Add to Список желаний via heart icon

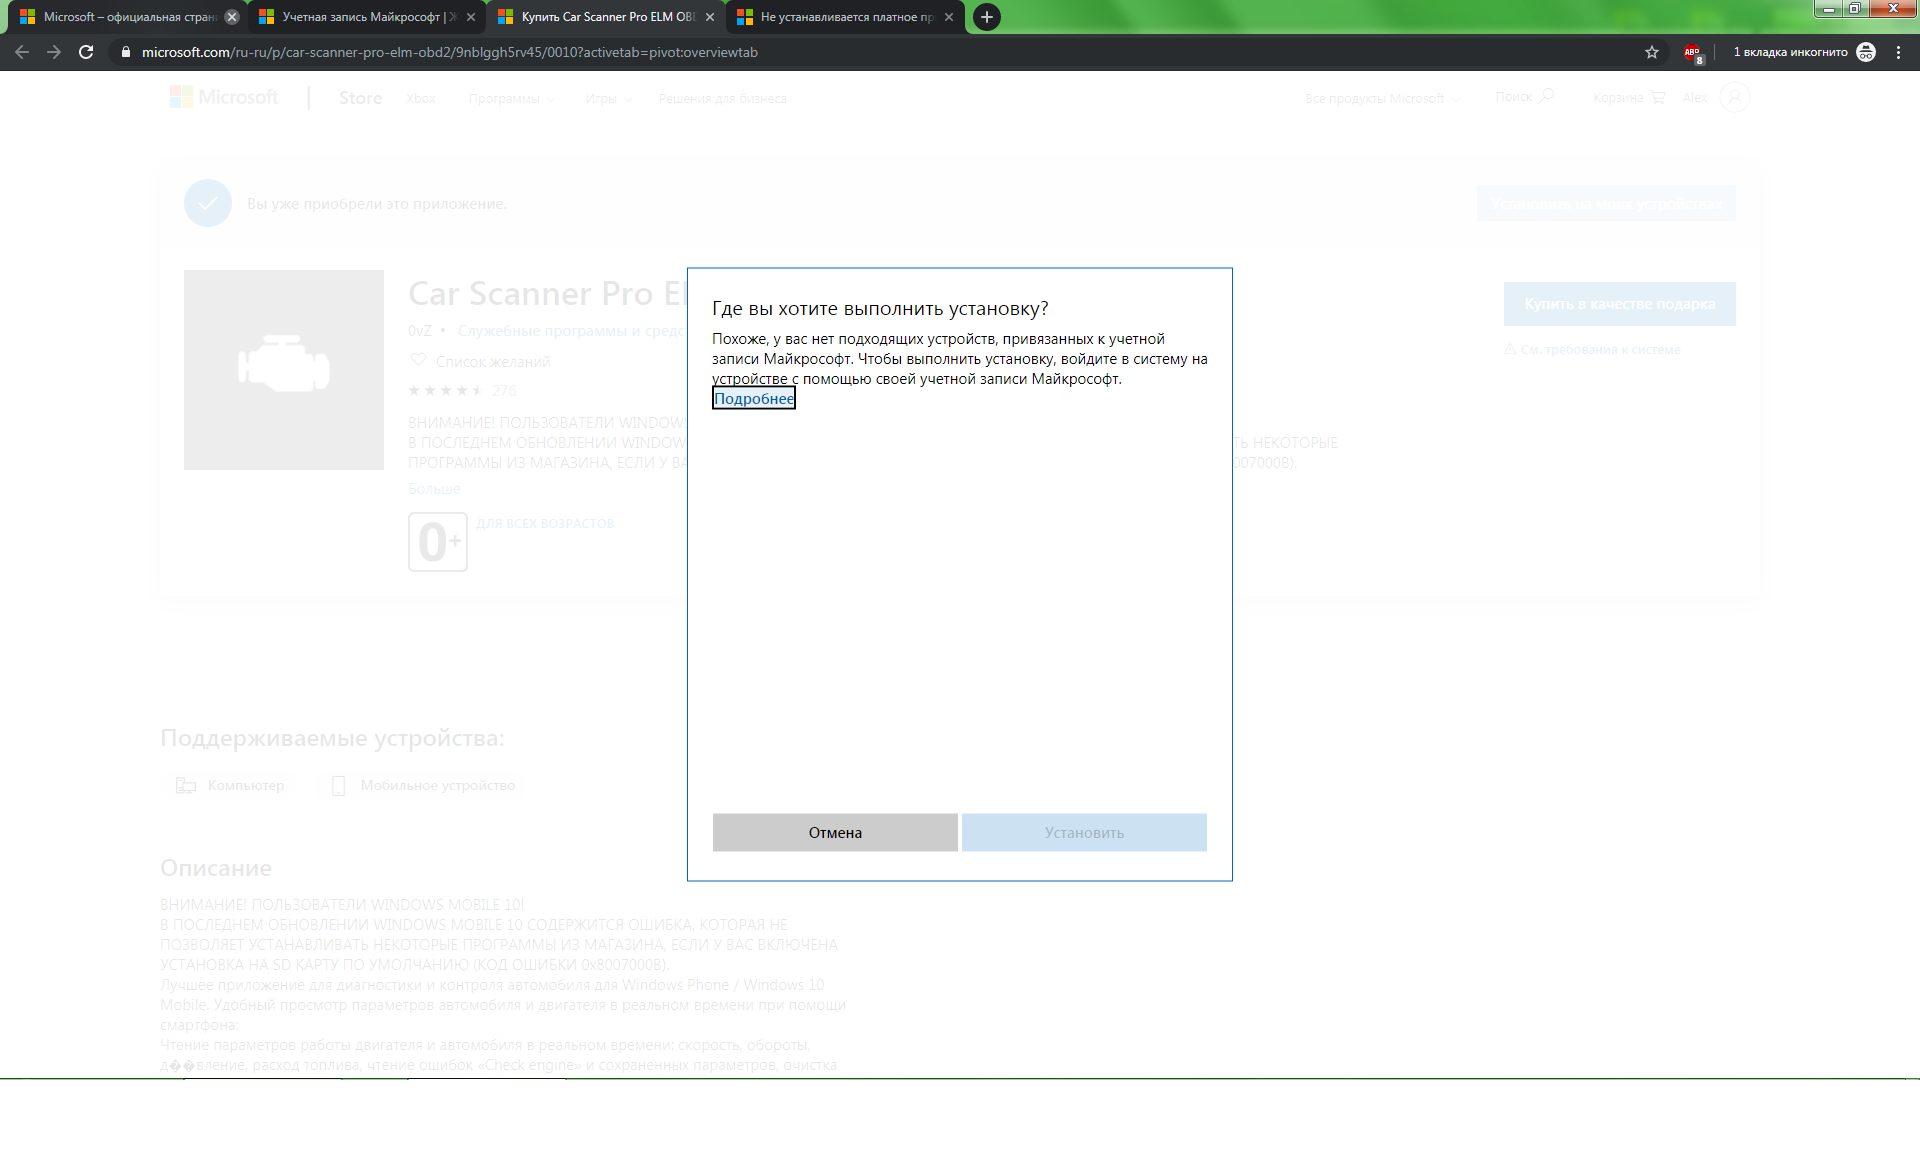(x=418, y=361)
